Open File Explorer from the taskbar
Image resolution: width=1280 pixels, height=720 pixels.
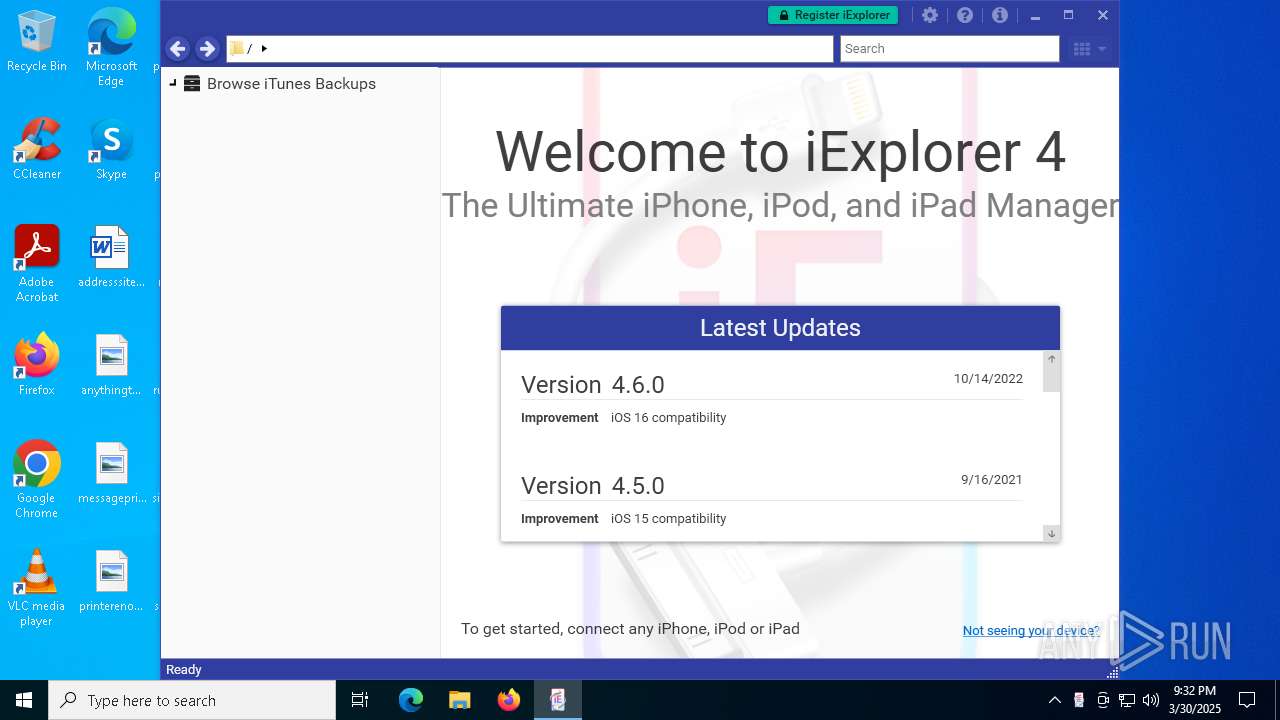click(x=459, y=700)
